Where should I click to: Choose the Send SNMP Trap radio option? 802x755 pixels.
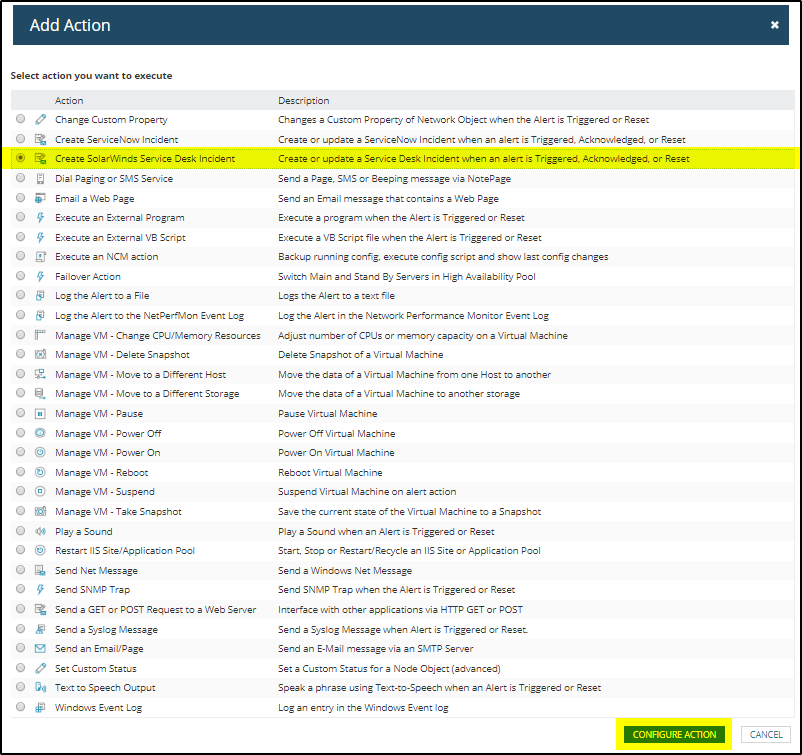coord(20,589)
